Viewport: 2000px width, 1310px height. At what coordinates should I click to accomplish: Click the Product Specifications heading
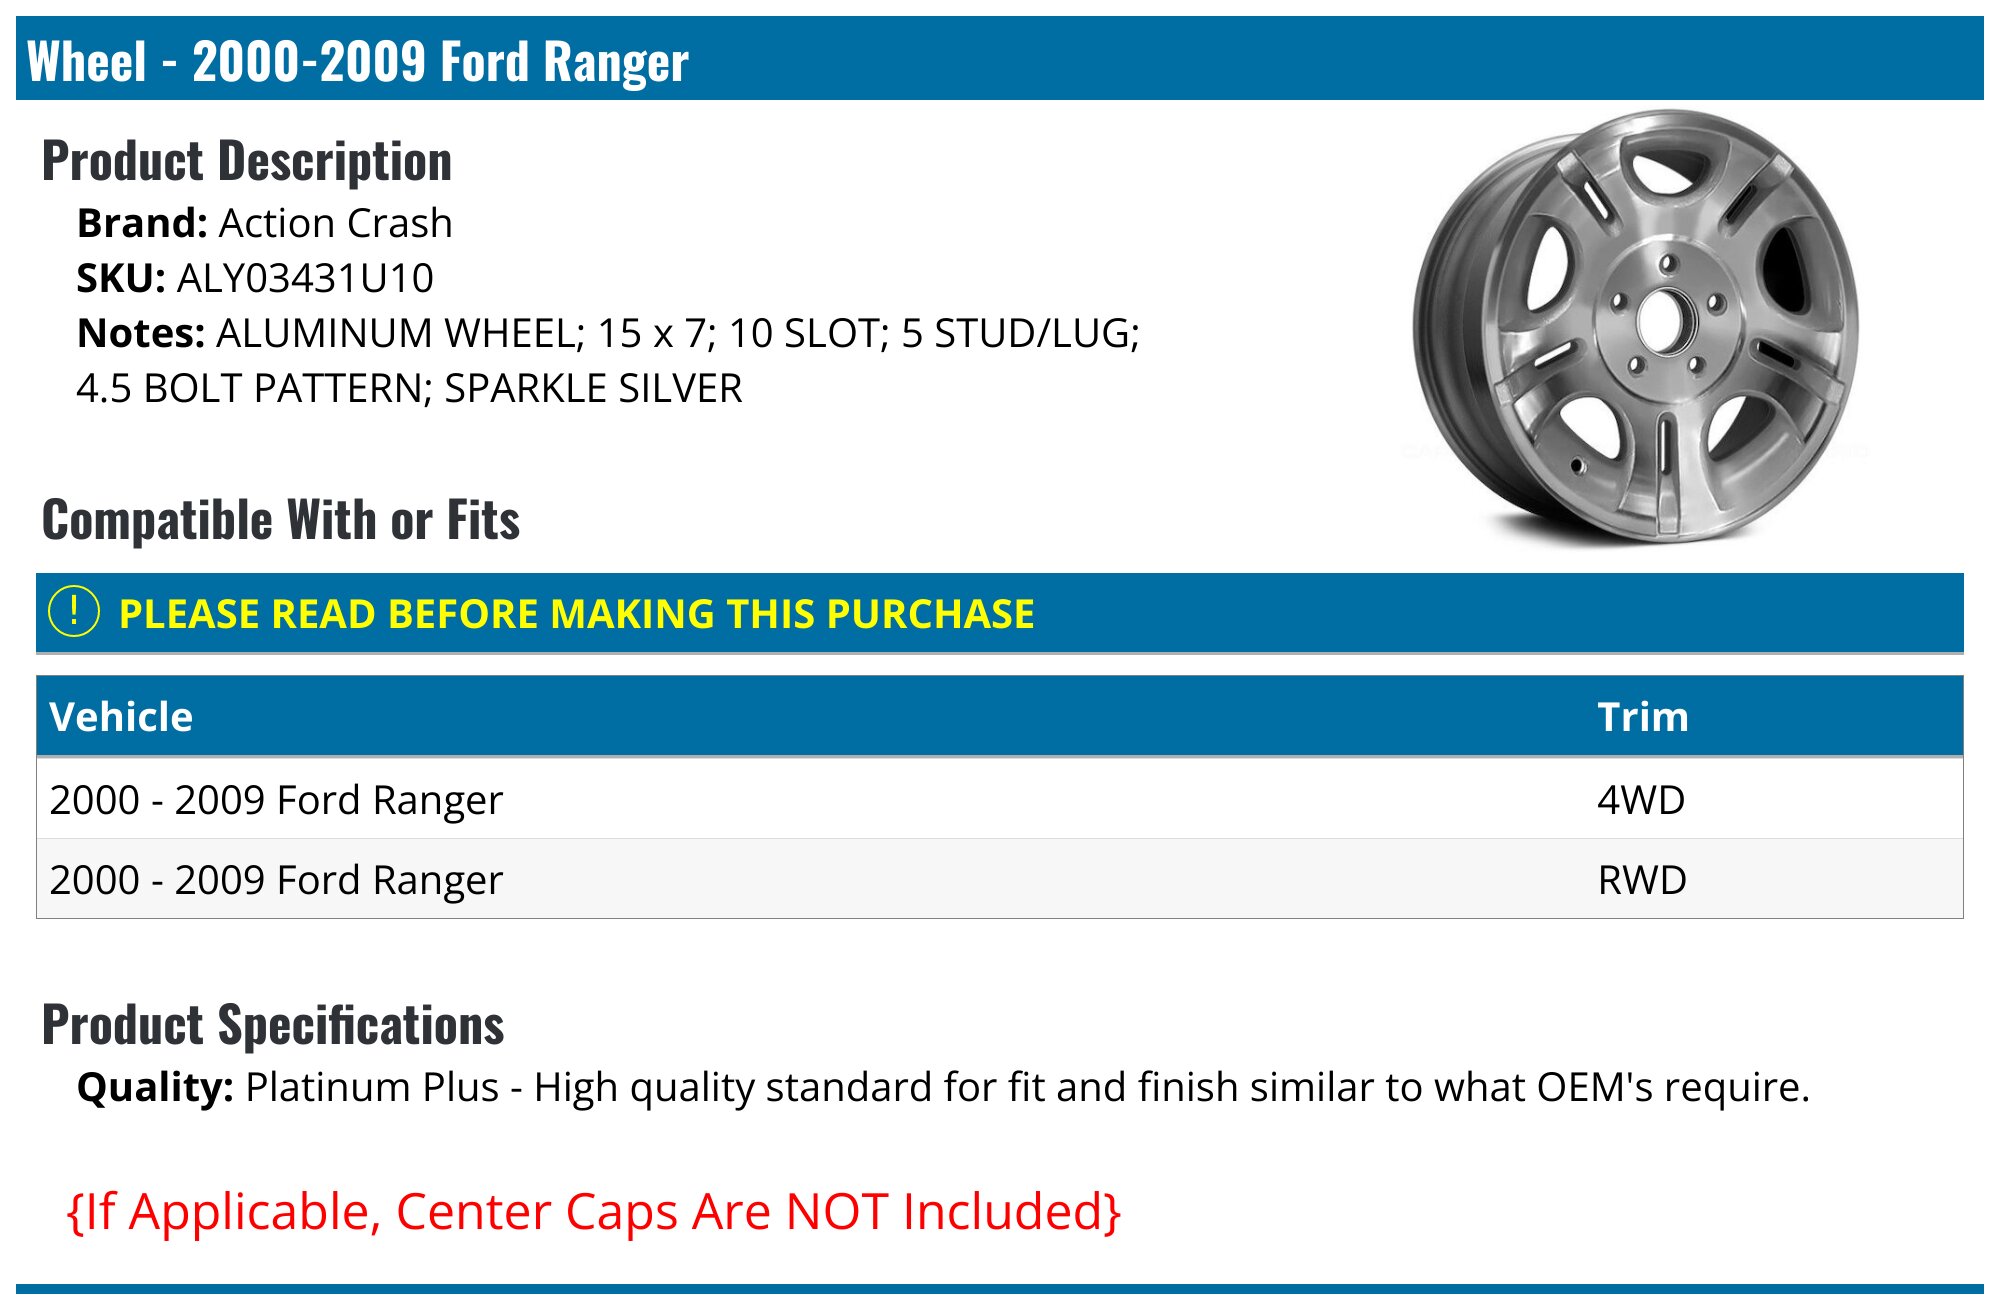(273, 1025)
